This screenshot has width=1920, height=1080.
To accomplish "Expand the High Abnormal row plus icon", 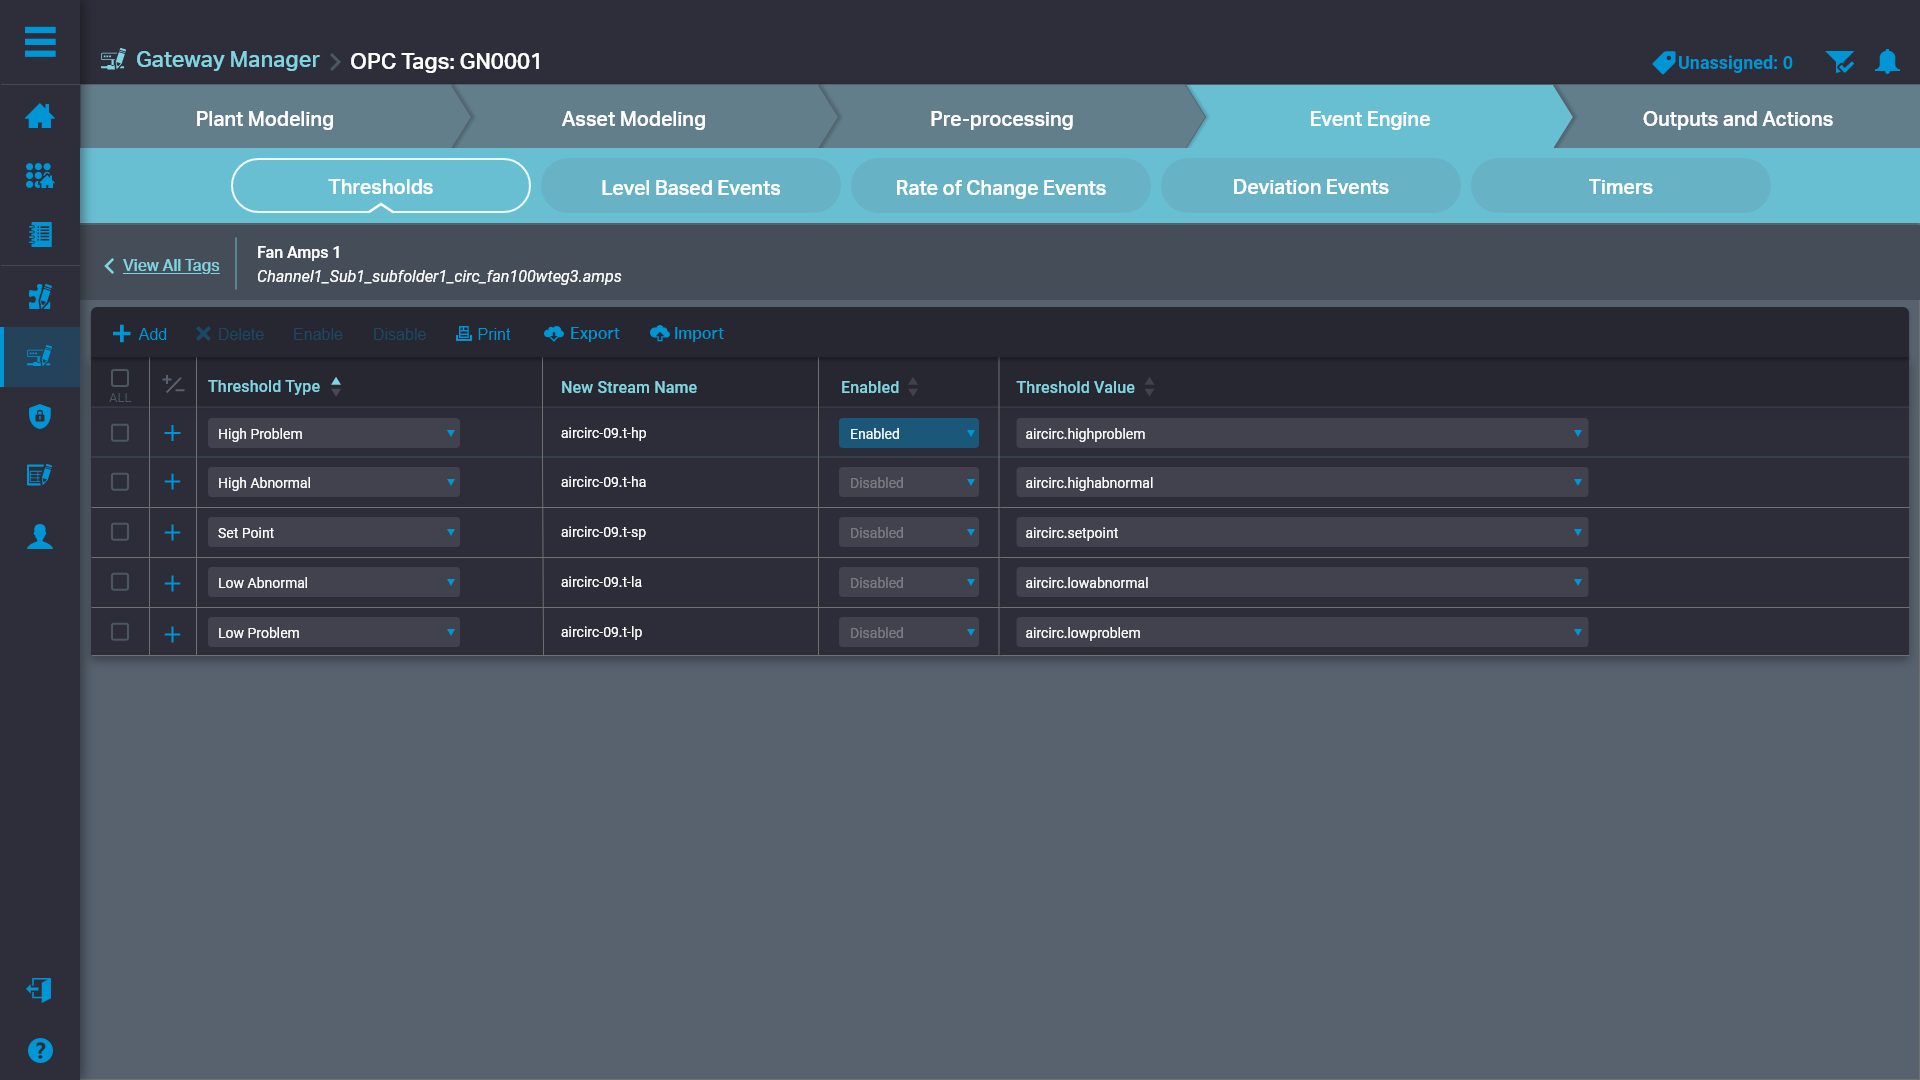I will 172,482.
